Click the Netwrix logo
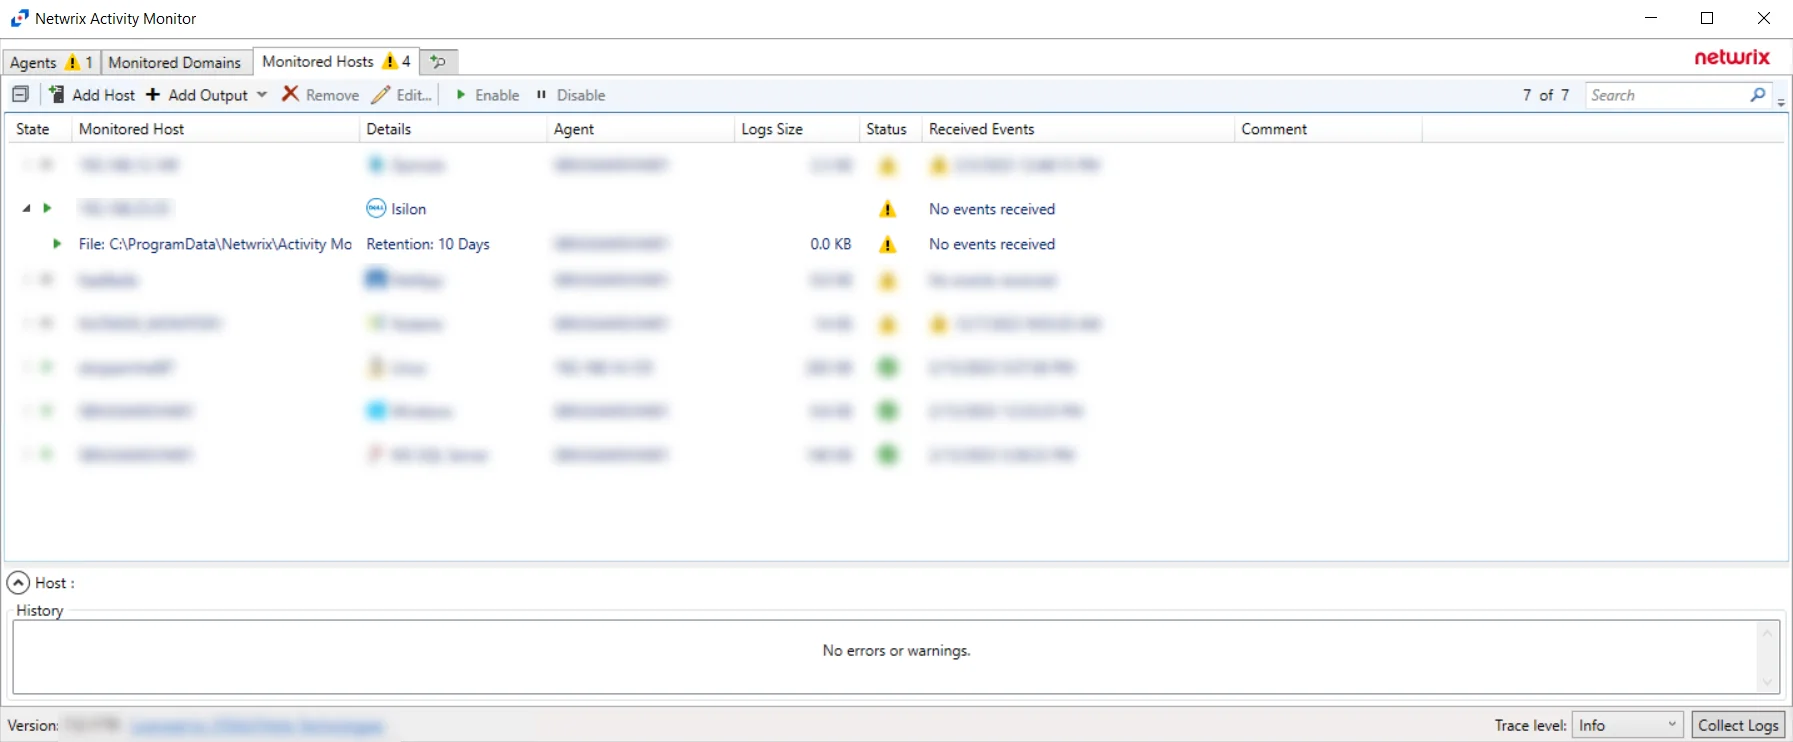This screenshot has height=742, width=1793. click(x=1731, y=57)
